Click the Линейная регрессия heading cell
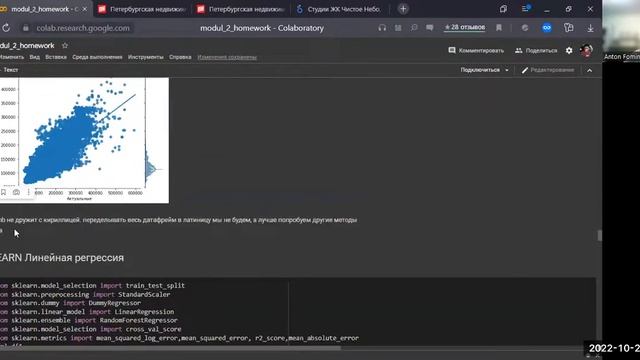640x360 pixels. (x=62, y=258)
